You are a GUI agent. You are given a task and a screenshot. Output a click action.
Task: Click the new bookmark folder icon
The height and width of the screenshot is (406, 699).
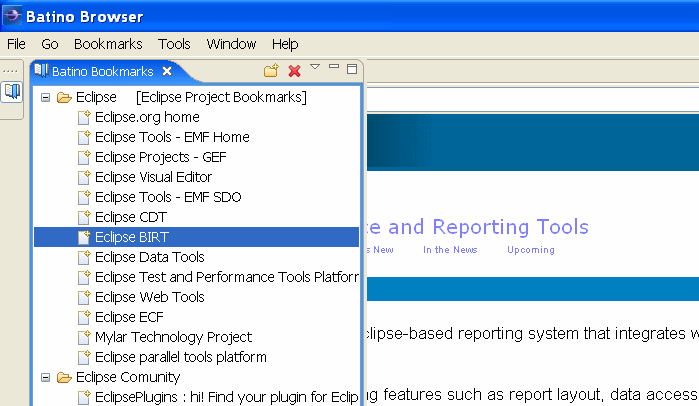271,70
